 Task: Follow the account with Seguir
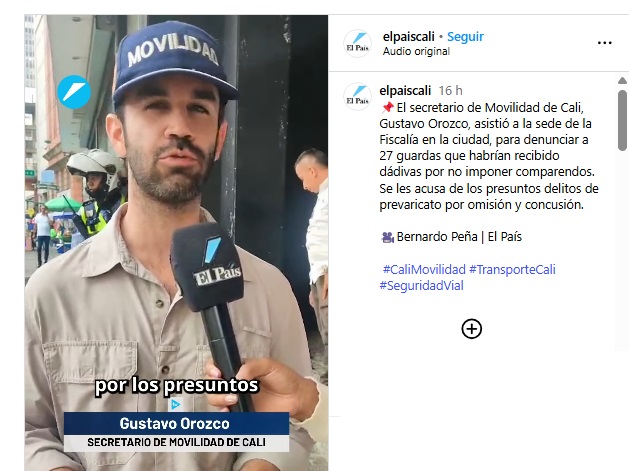point(465,37)
